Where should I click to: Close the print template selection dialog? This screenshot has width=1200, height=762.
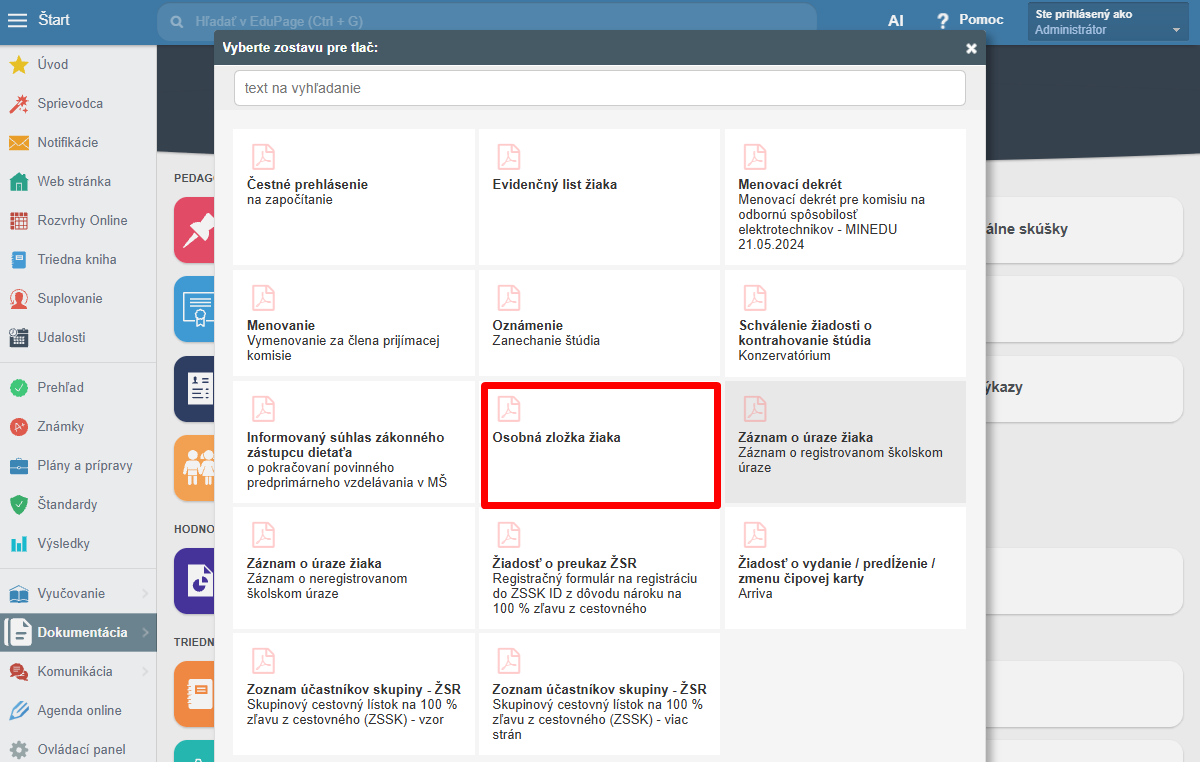[x=971, y=48]
